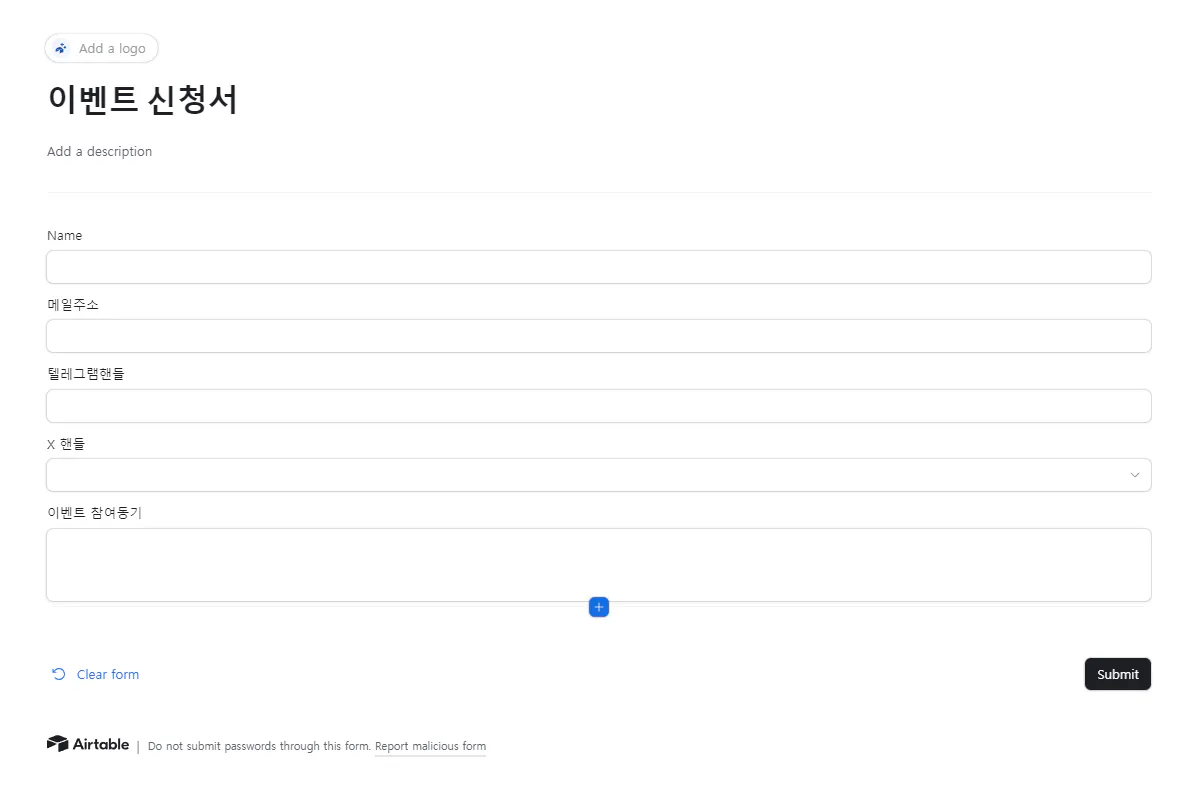The height and width of the screenshot is (810, 1183).
Task: Open the X 핸들 combo box
Action: 598,475
